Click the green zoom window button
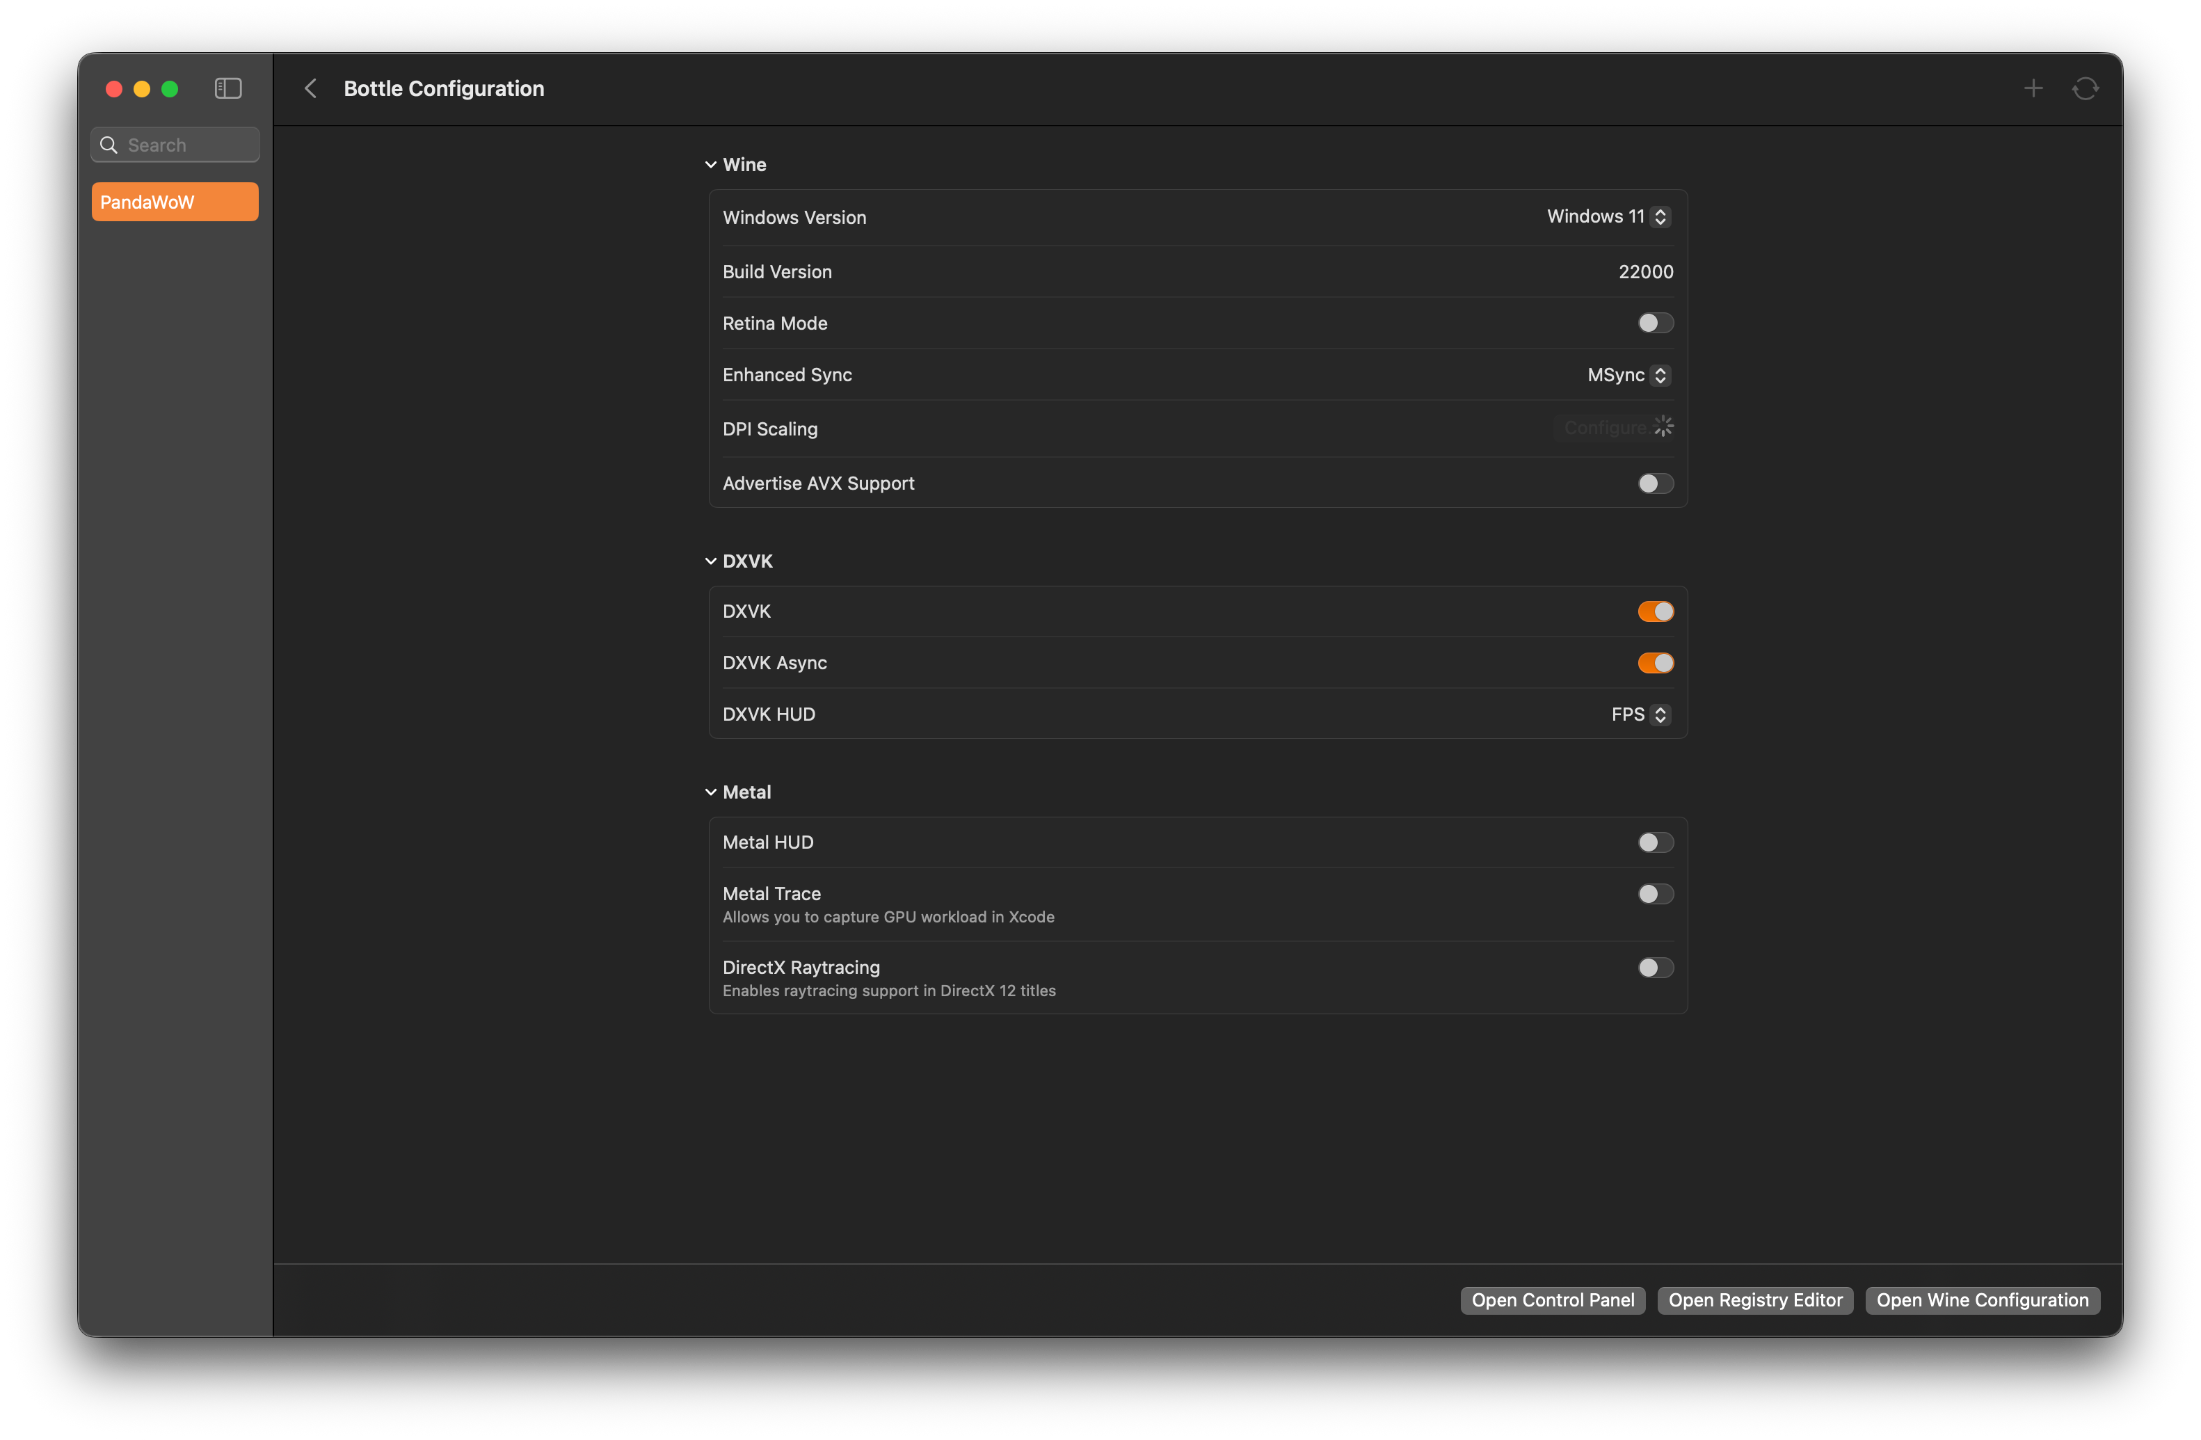Screen dimensions: 2201x1440 (x=170, y=89)
